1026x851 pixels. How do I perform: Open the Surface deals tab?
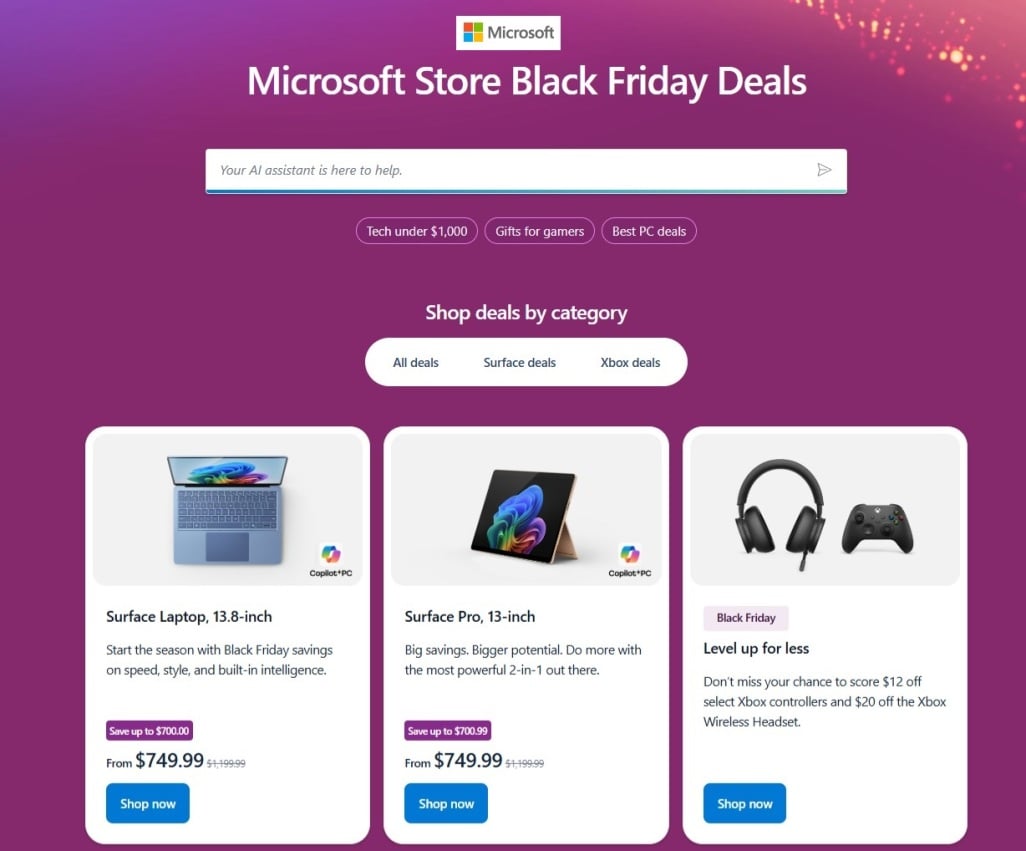[520, 362]
